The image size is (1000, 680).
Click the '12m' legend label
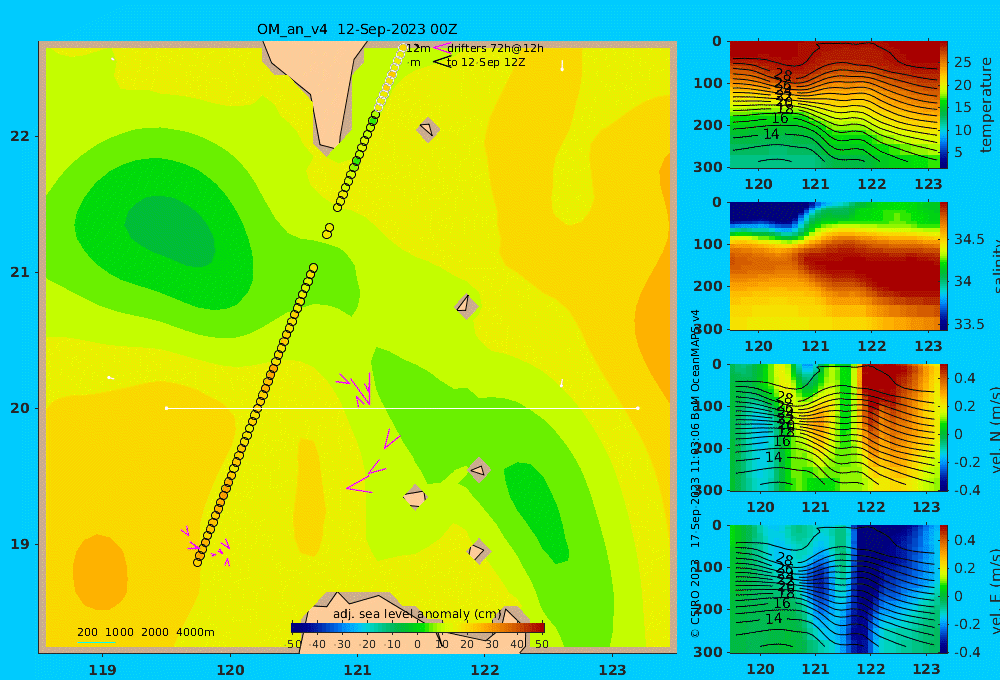(x=418, y=48)
